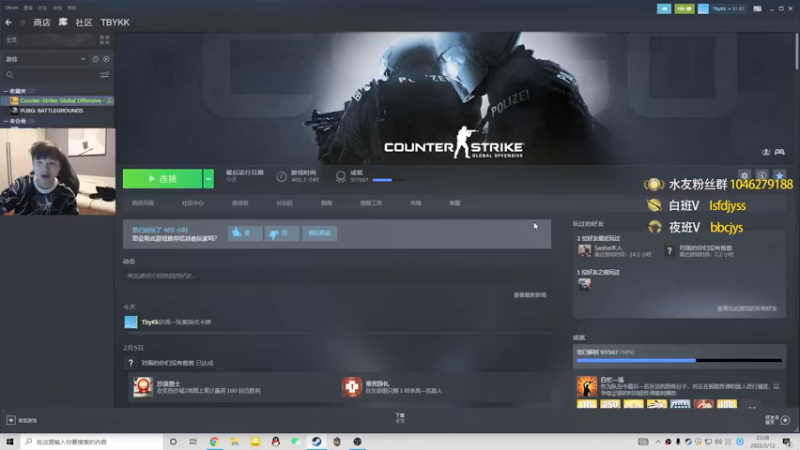This screenshot has height=450, width=800.
Task: Select Counter-Strike: Global Offensive in library list
Action: click(60, 101)
